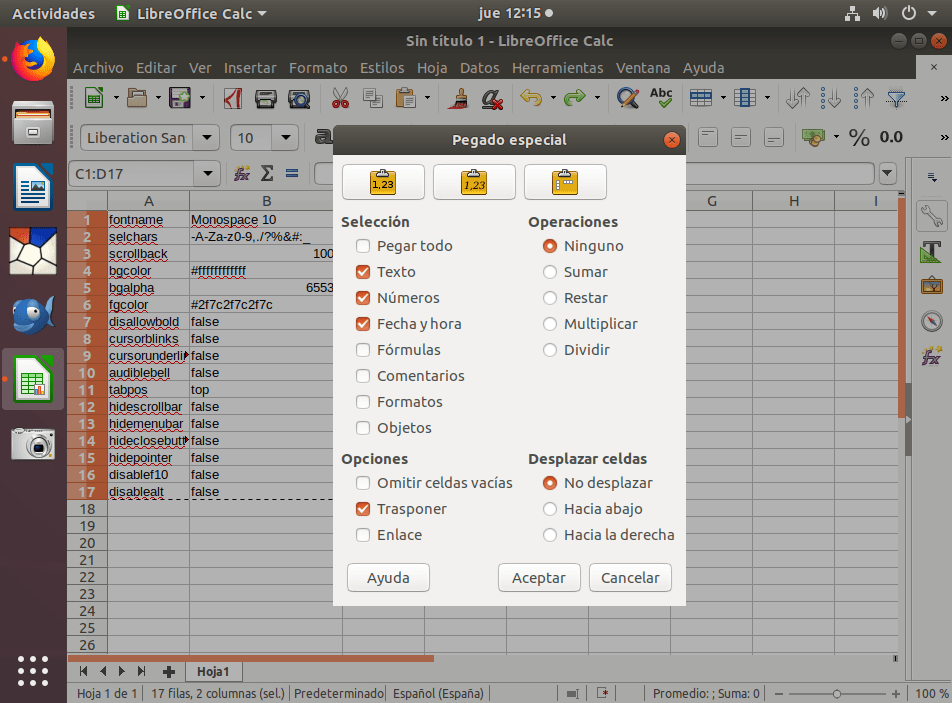Expand the Name Box cell reference dropdown
This screenshot has width=952, height=703.
[207, 173]
